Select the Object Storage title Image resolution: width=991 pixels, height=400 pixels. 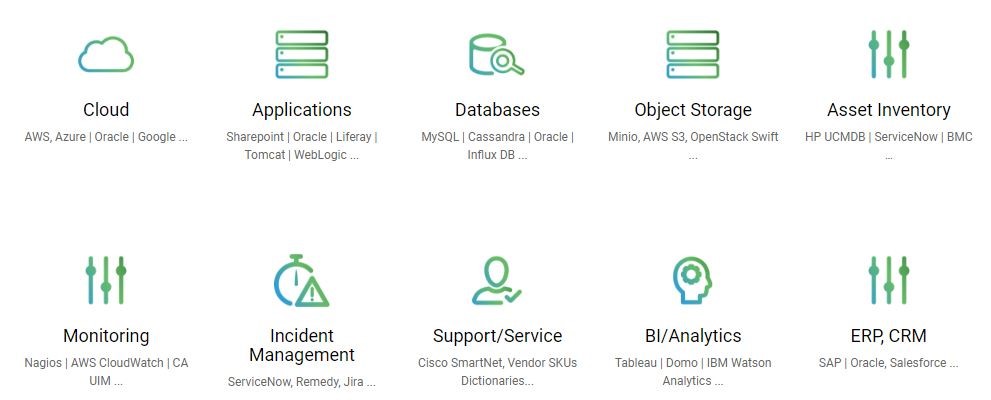tap(693, 110)
